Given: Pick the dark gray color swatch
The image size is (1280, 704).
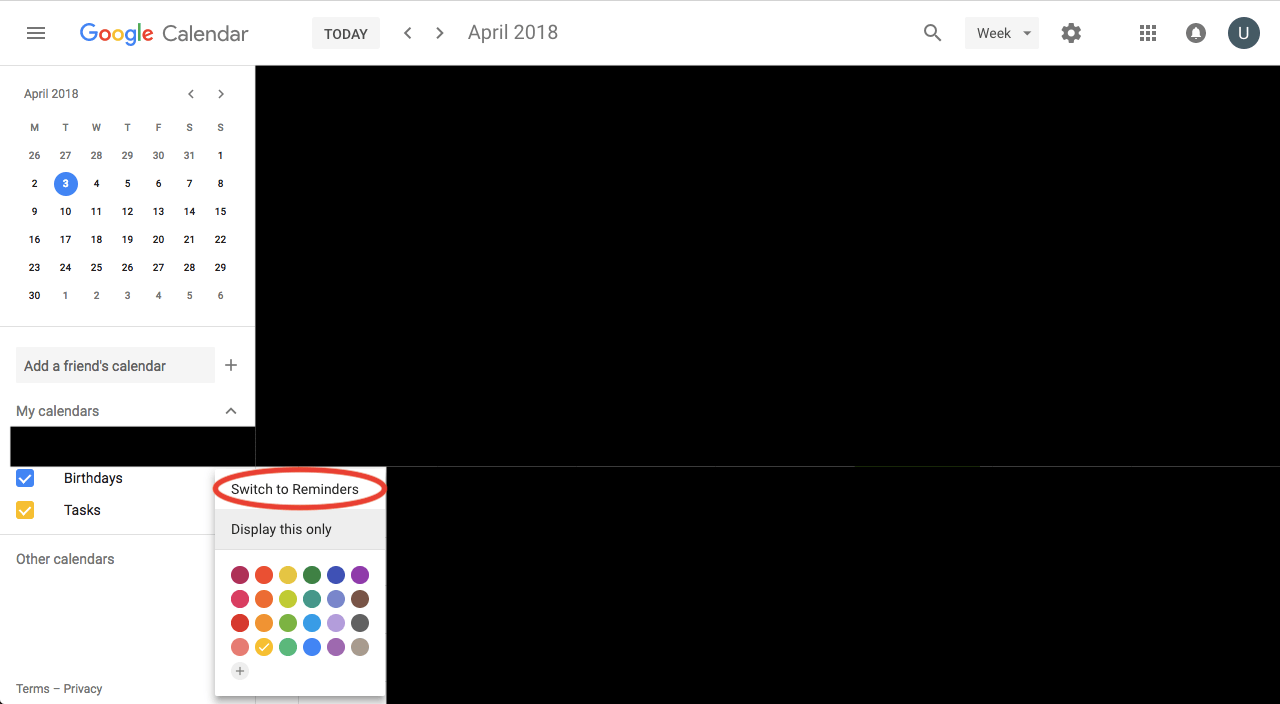Looking at the screenshot, I should [x=360, y=623].
